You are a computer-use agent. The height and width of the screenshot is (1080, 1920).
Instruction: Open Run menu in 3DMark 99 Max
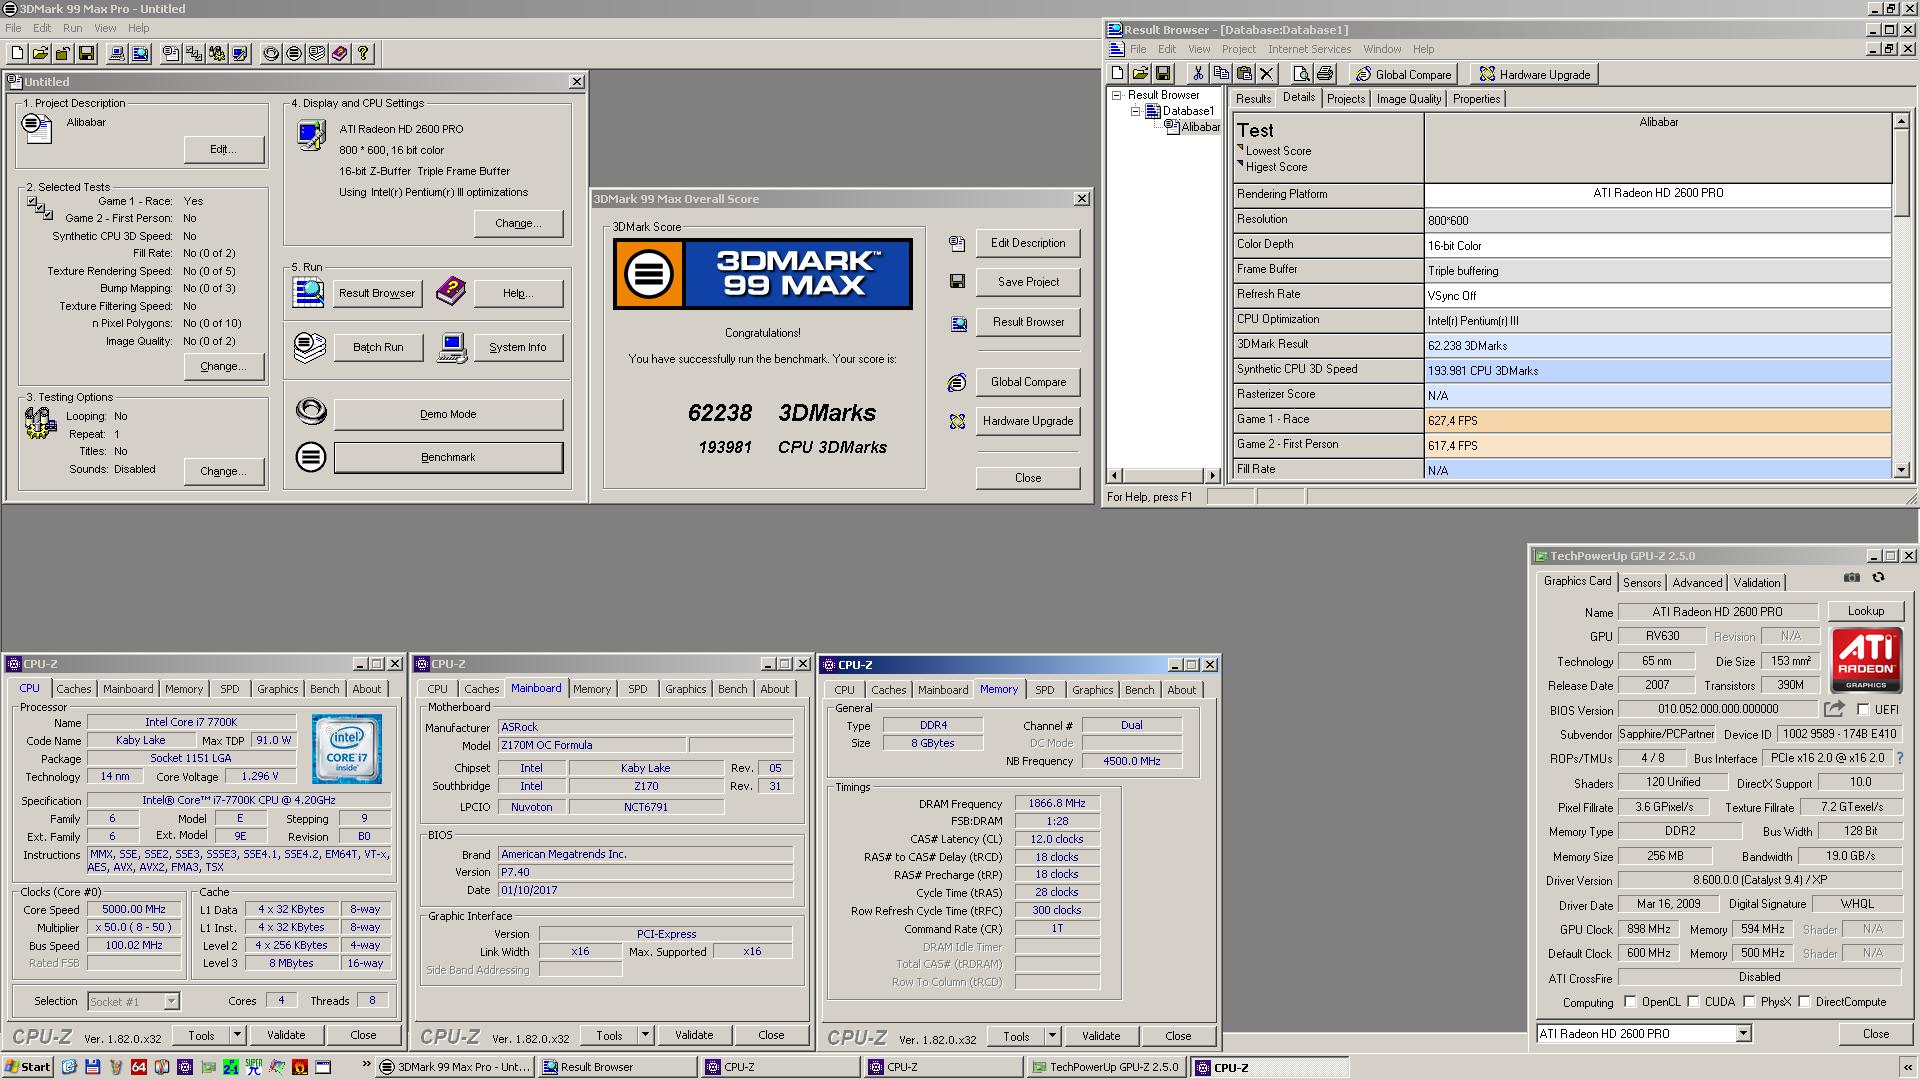tap(73, 28)
